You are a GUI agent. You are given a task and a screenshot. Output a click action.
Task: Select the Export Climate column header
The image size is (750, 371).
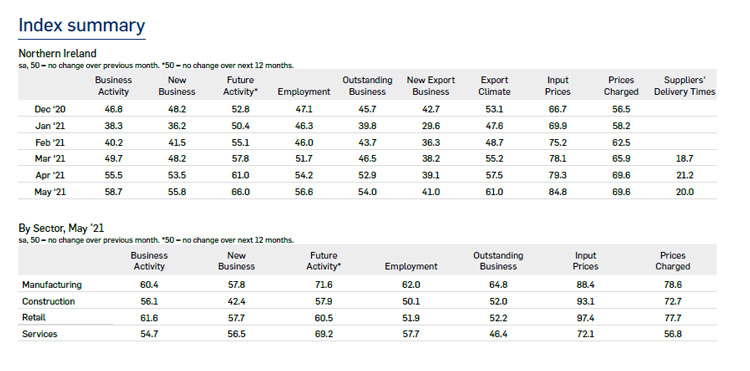click(494, 86)
